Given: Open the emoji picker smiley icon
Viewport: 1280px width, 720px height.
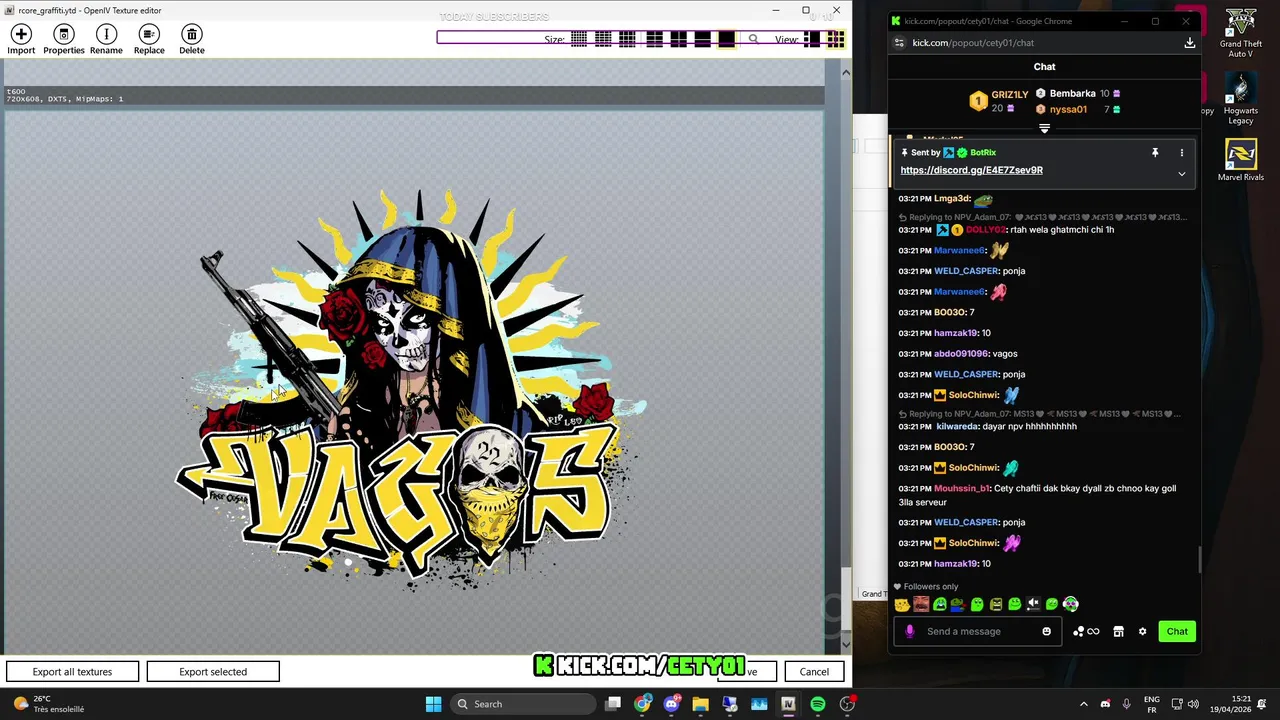Looking at the screenshot, I should coord(1047,631).
